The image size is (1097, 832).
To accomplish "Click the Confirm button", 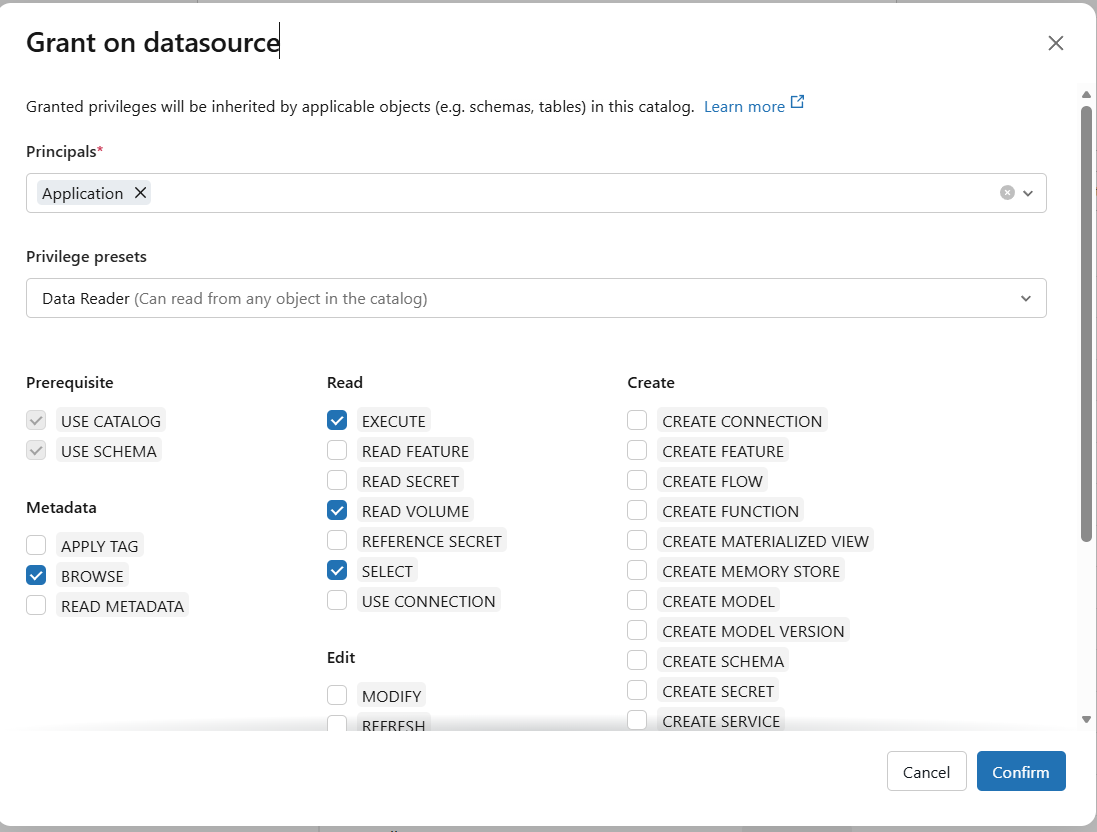I will pyautogui.click(x=1021, y=771).
